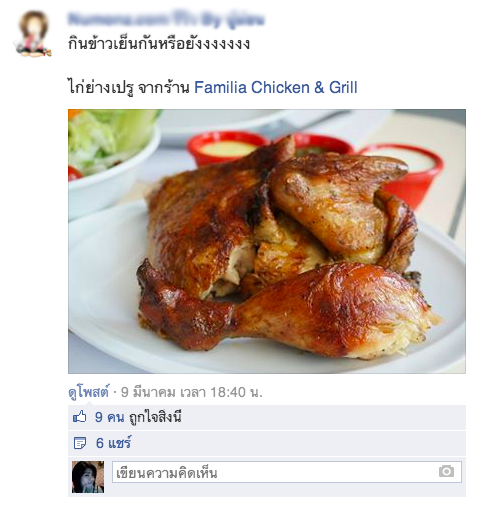Click the yellow sauce cup in photo
Viewport: 485px width, 513px height.
[x=227, y=148]
